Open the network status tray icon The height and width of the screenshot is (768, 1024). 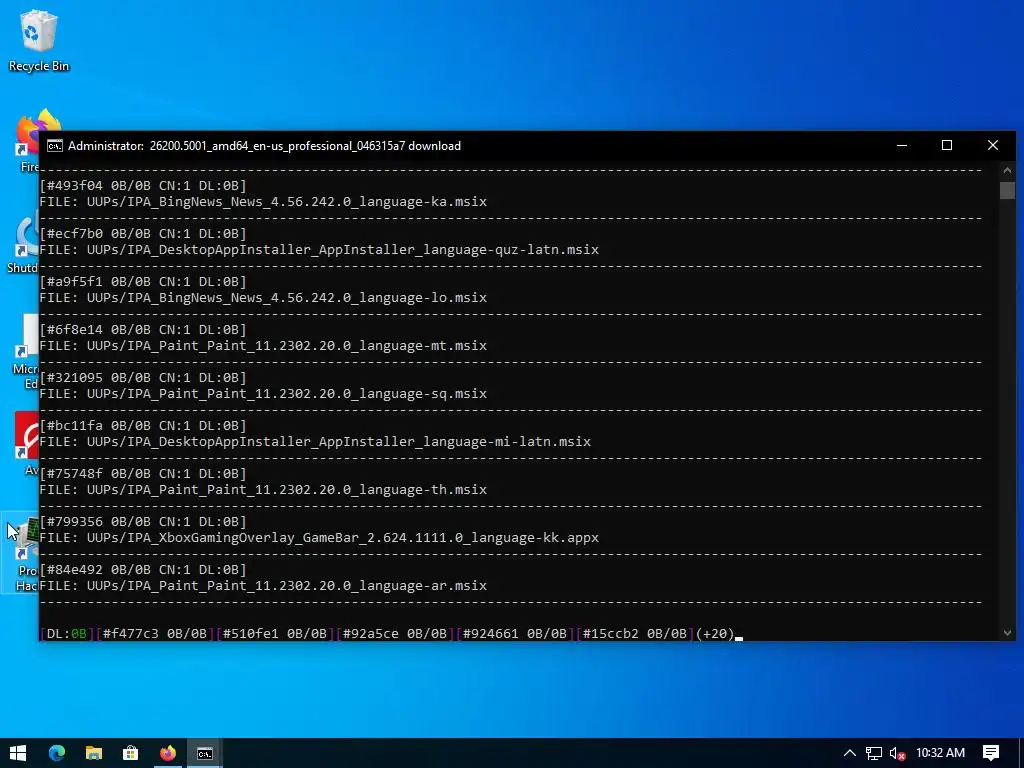[x=874, y=753]
